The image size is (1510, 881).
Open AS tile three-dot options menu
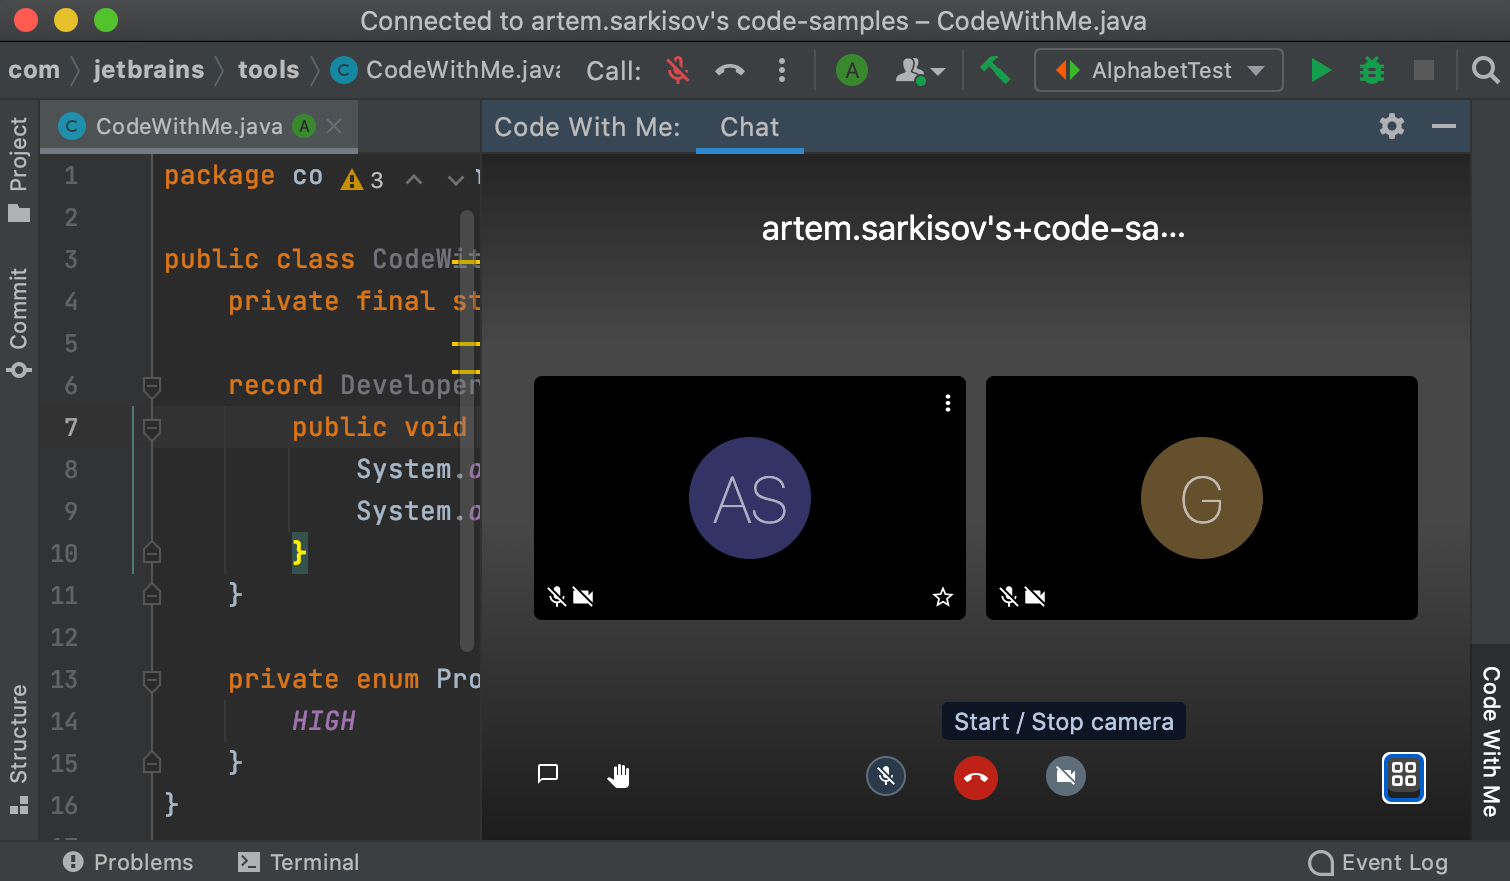947,403
